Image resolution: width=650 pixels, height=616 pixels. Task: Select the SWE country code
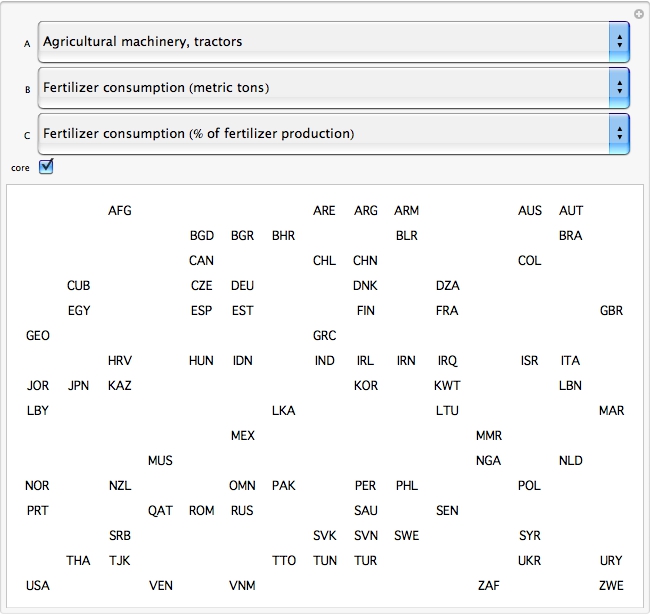407,536
